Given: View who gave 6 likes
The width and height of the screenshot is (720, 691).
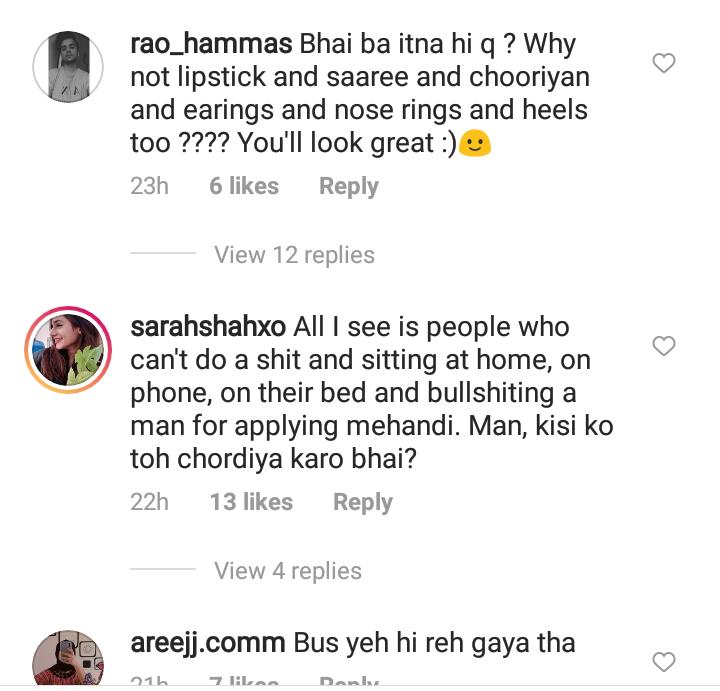Looking at the screenshot, I should tap(244, 186).
